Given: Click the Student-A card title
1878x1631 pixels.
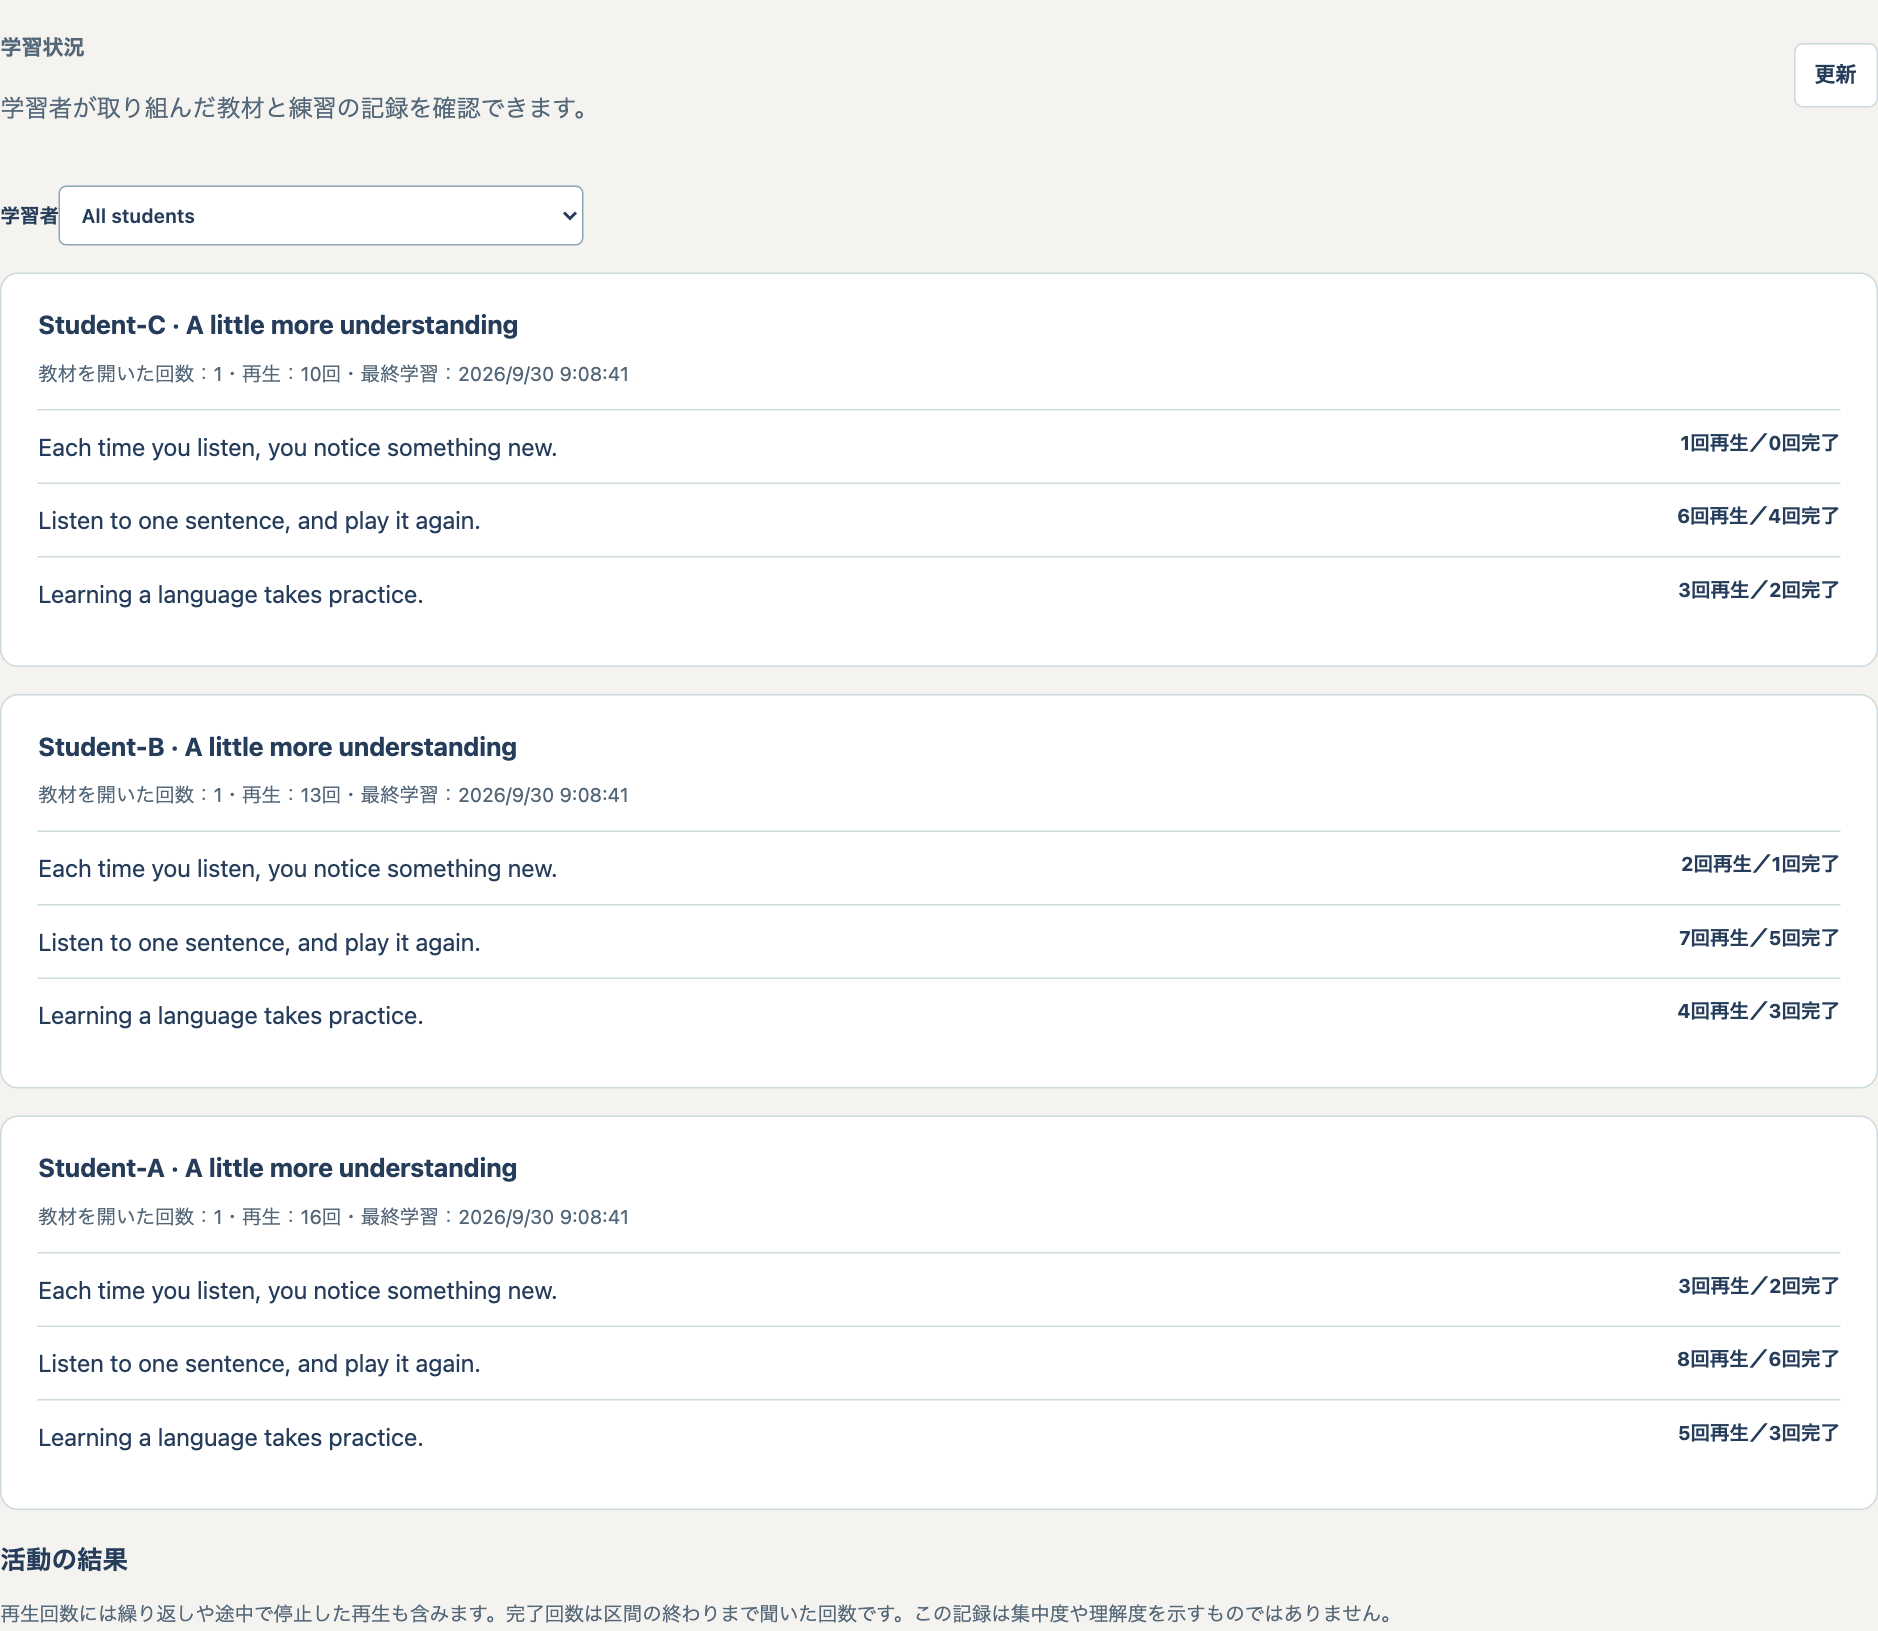Looking at the screenshot, I should point(277,1168).
